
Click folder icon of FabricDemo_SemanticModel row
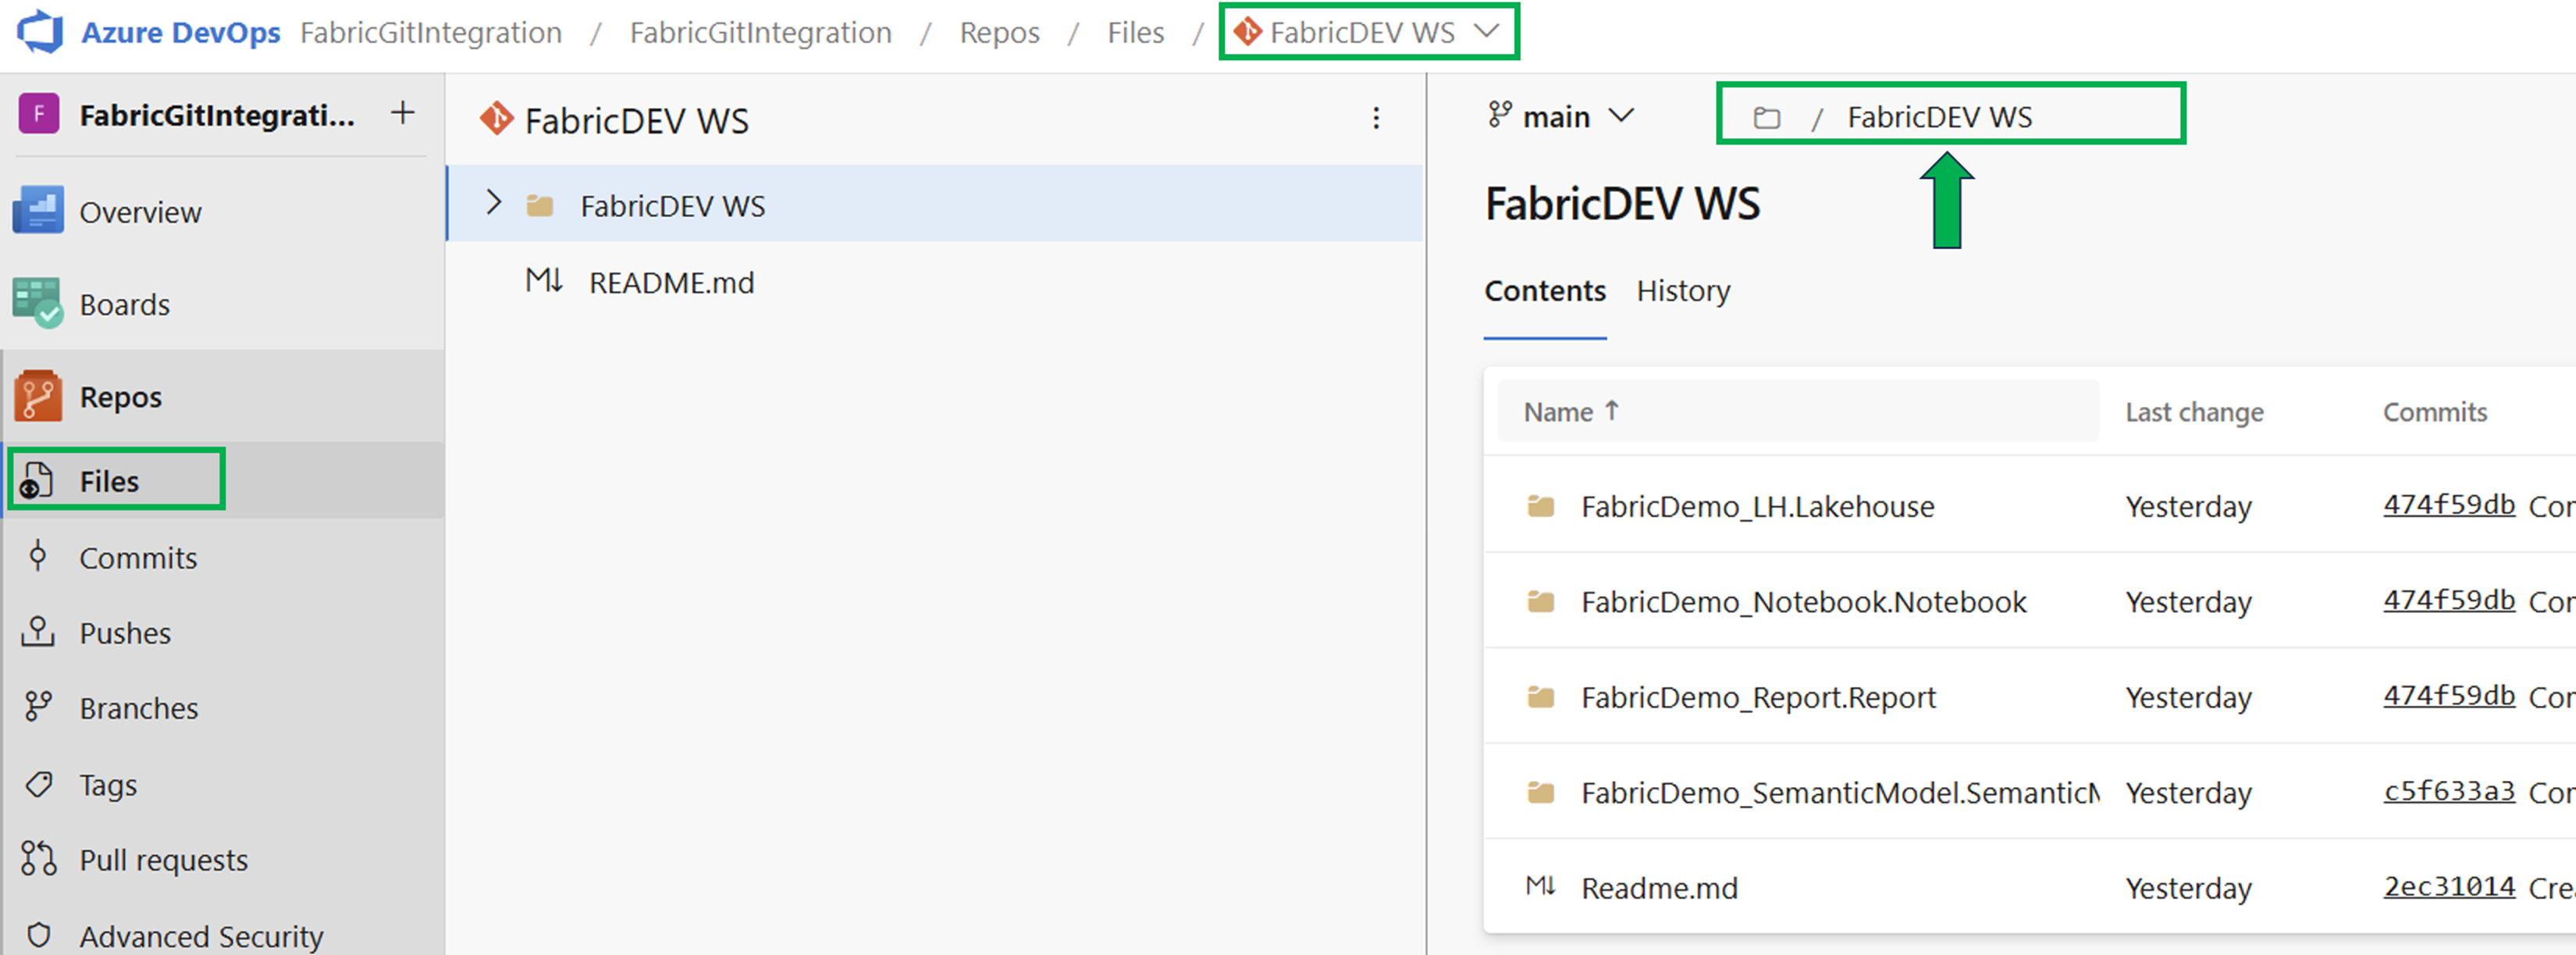coord(1540,792)
